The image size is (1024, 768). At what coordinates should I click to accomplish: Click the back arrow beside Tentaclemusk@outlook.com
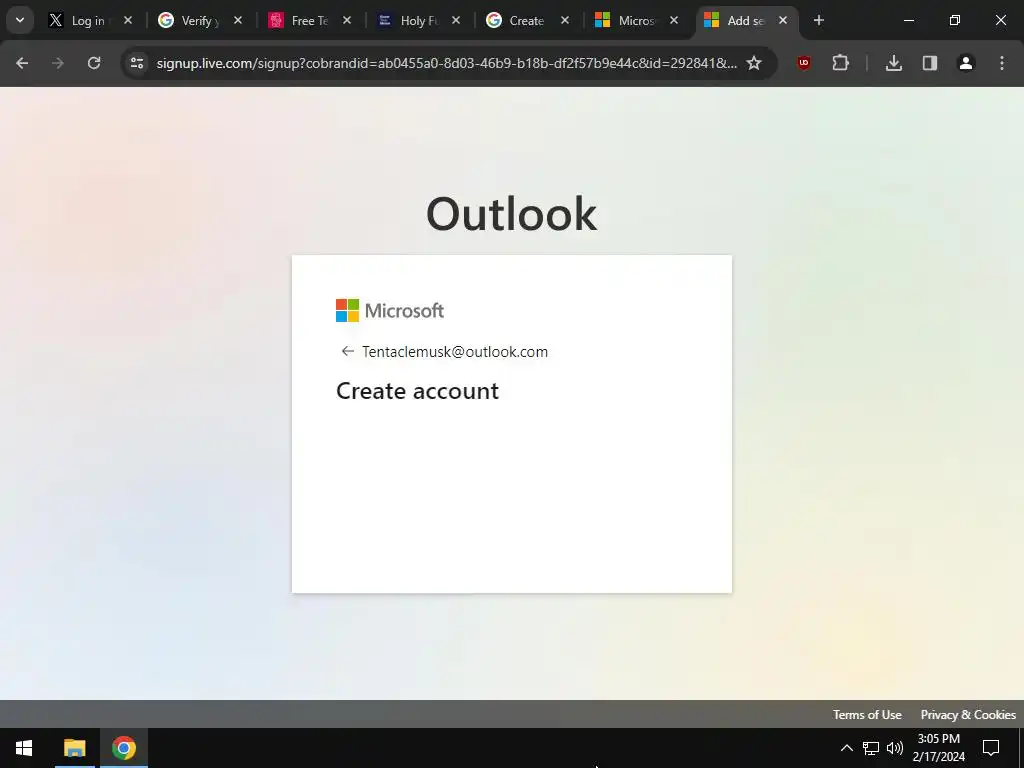pos(347,351)
